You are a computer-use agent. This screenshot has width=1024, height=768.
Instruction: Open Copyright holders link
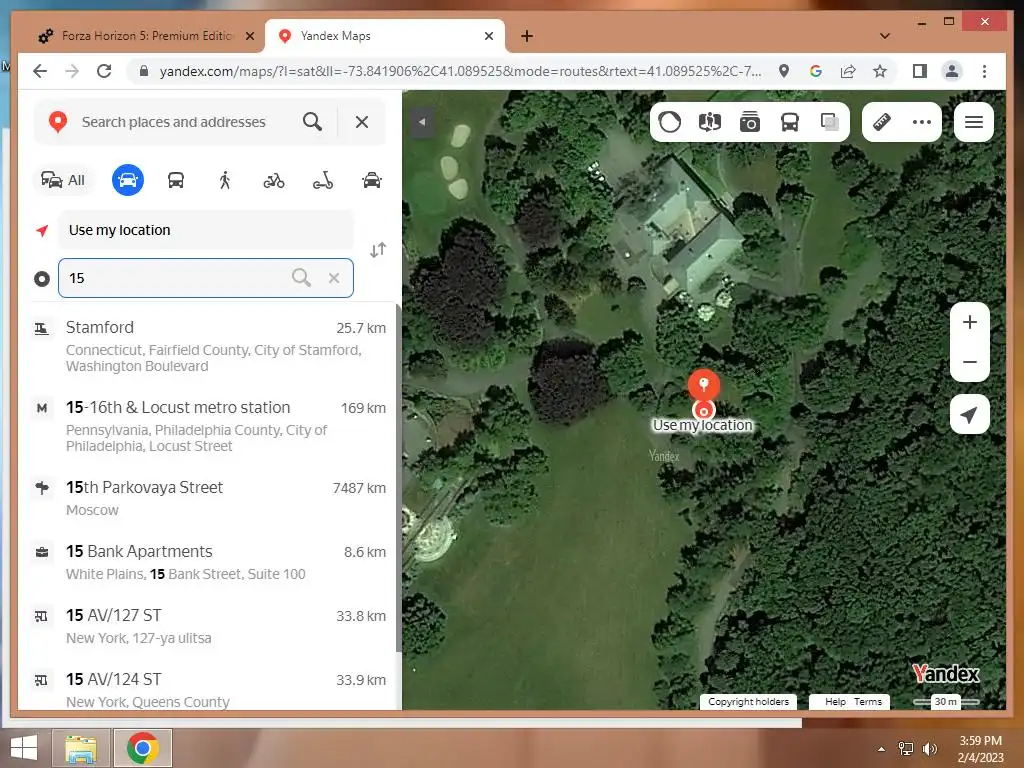click(748, 701)
